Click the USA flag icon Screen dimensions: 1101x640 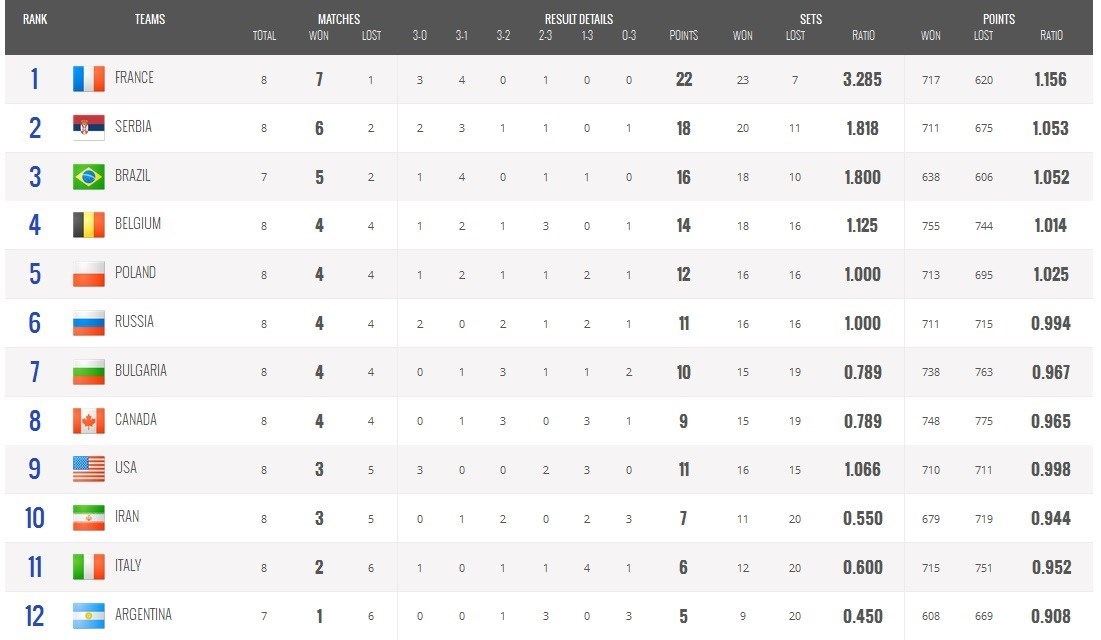point(88,469)
